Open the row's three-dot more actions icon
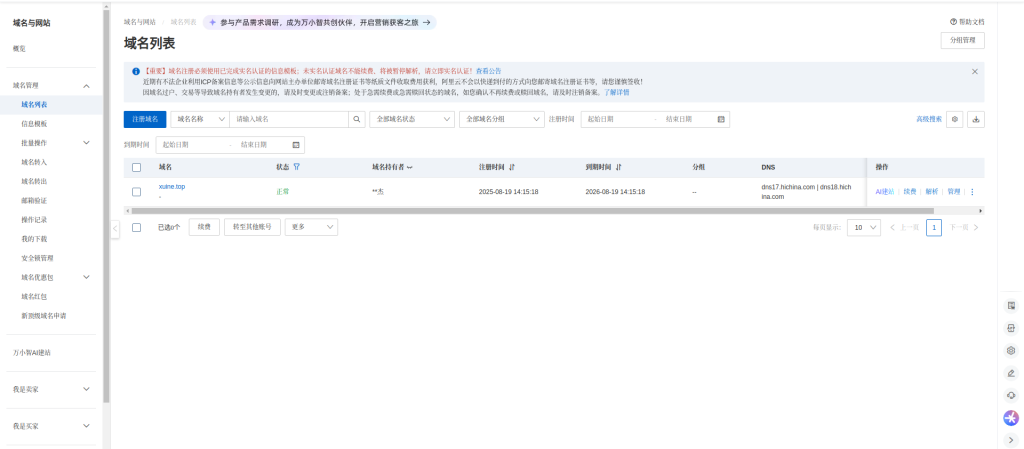This screenshot has height=449, width=1024. click(x=972, y=191)
